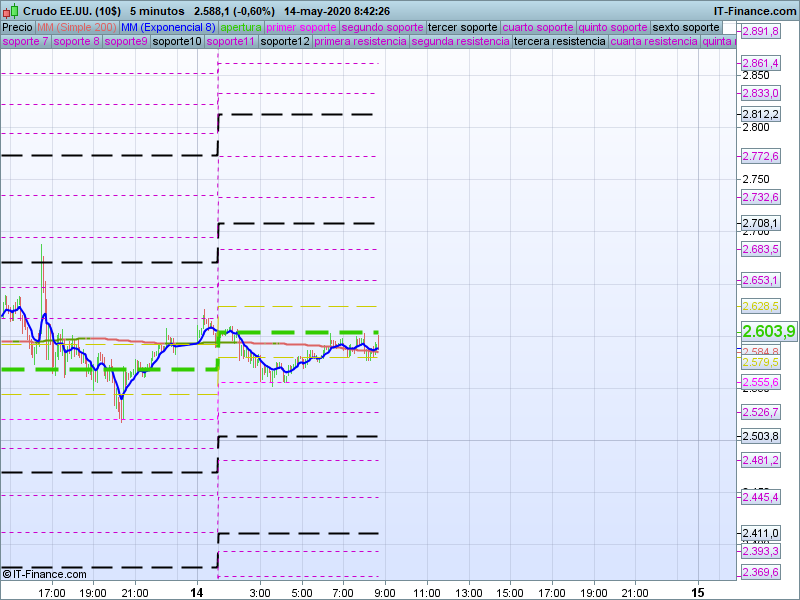Click the green 2.603,9 current price tag
This screenshot has width=800, height=600.
768,332
